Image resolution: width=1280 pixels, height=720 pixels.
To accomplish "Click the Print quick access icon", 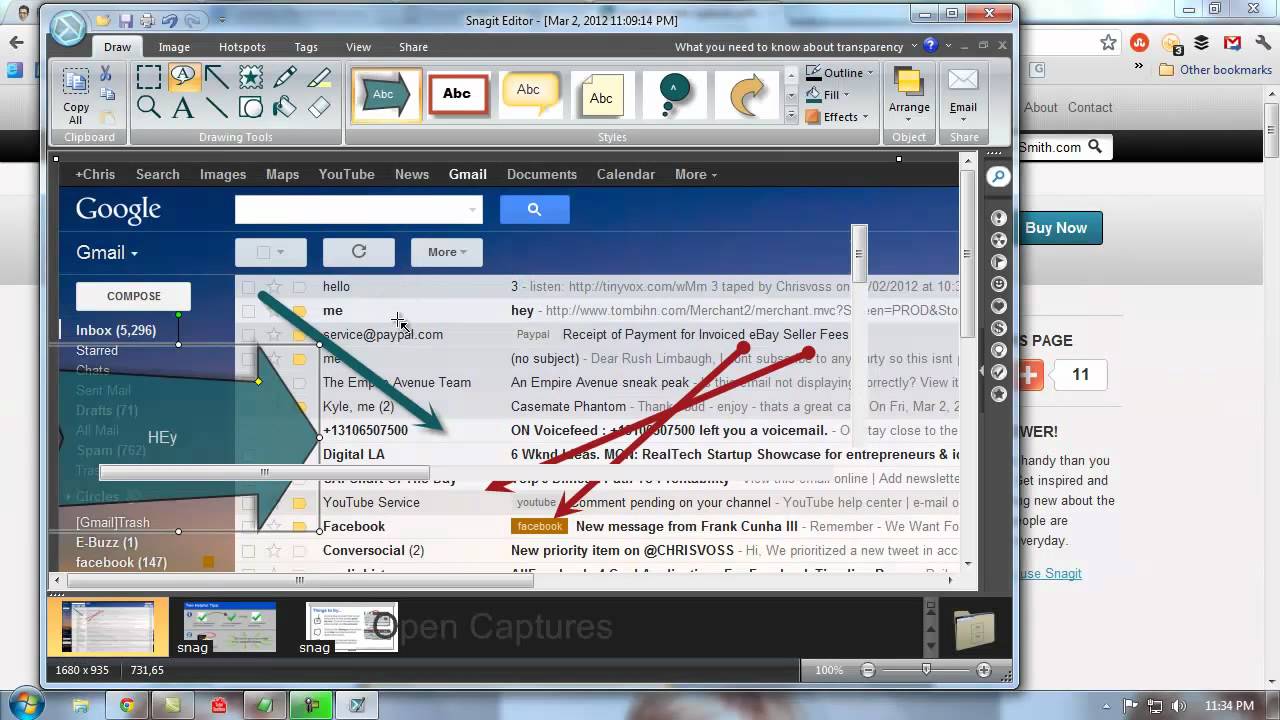I will pos(147,20).
